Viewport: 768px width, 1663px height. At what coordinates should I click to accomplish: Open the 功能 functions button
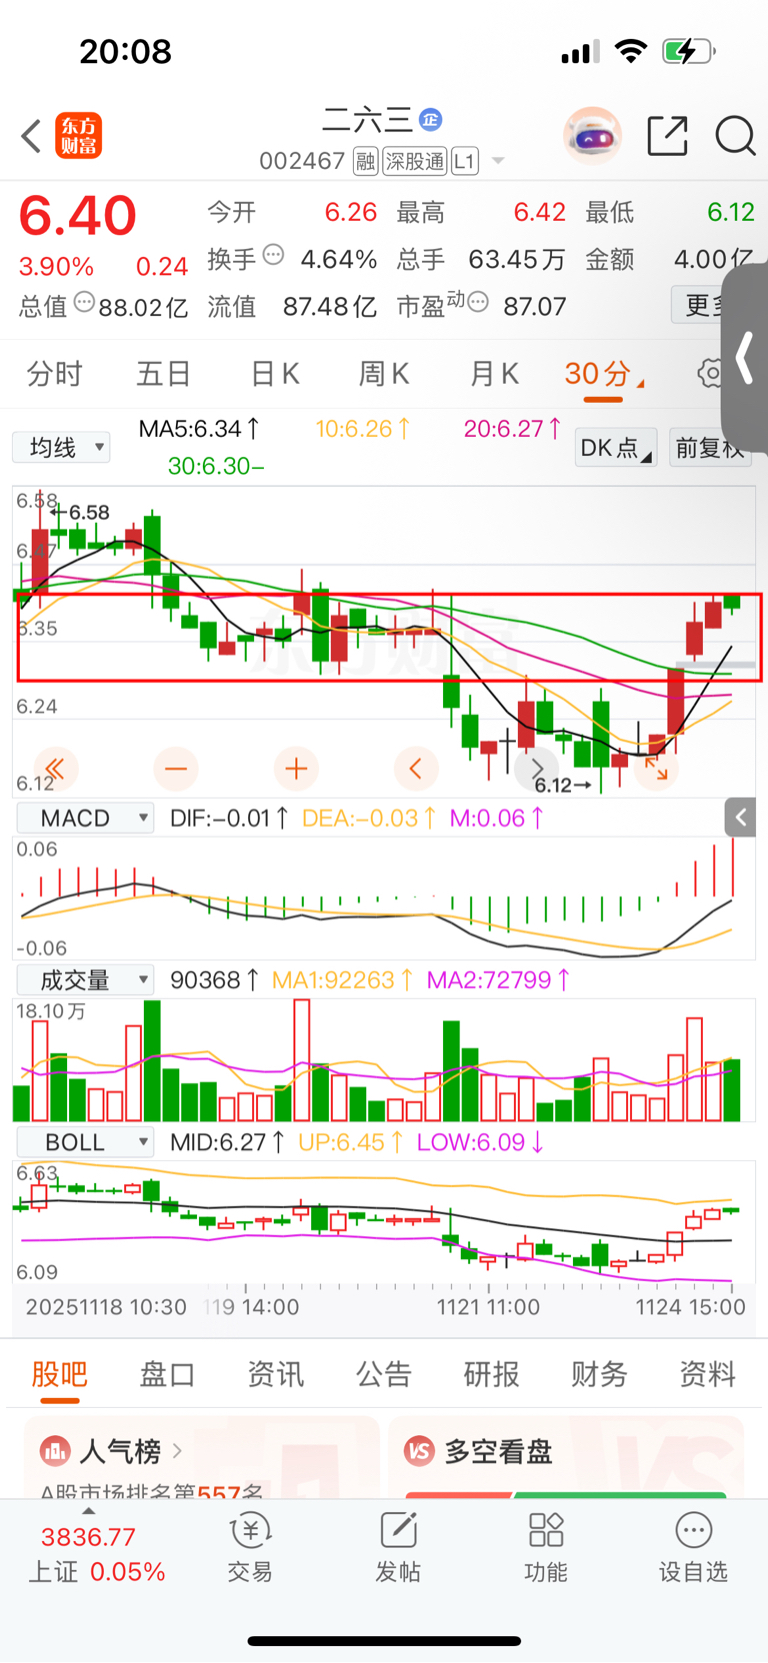click(x=546, y=1548)
